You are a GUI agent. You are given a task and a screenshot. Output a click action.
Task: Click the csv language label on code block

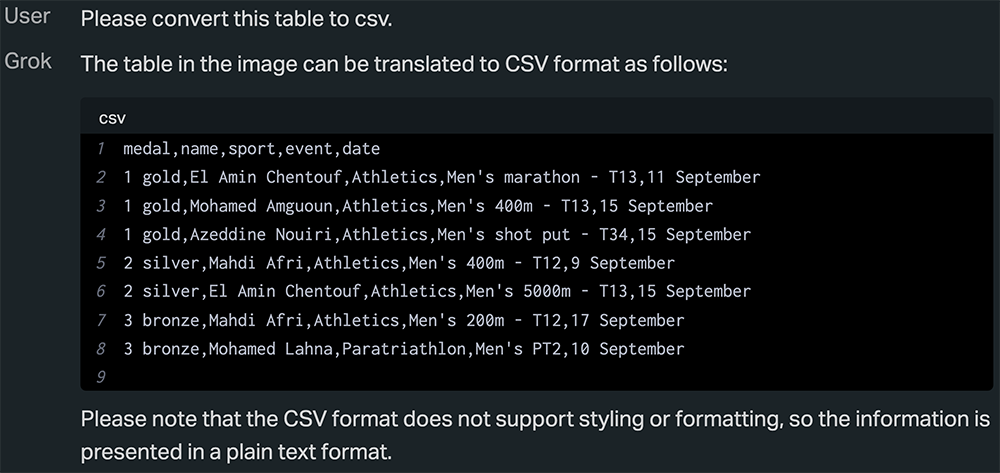point(112,118)
